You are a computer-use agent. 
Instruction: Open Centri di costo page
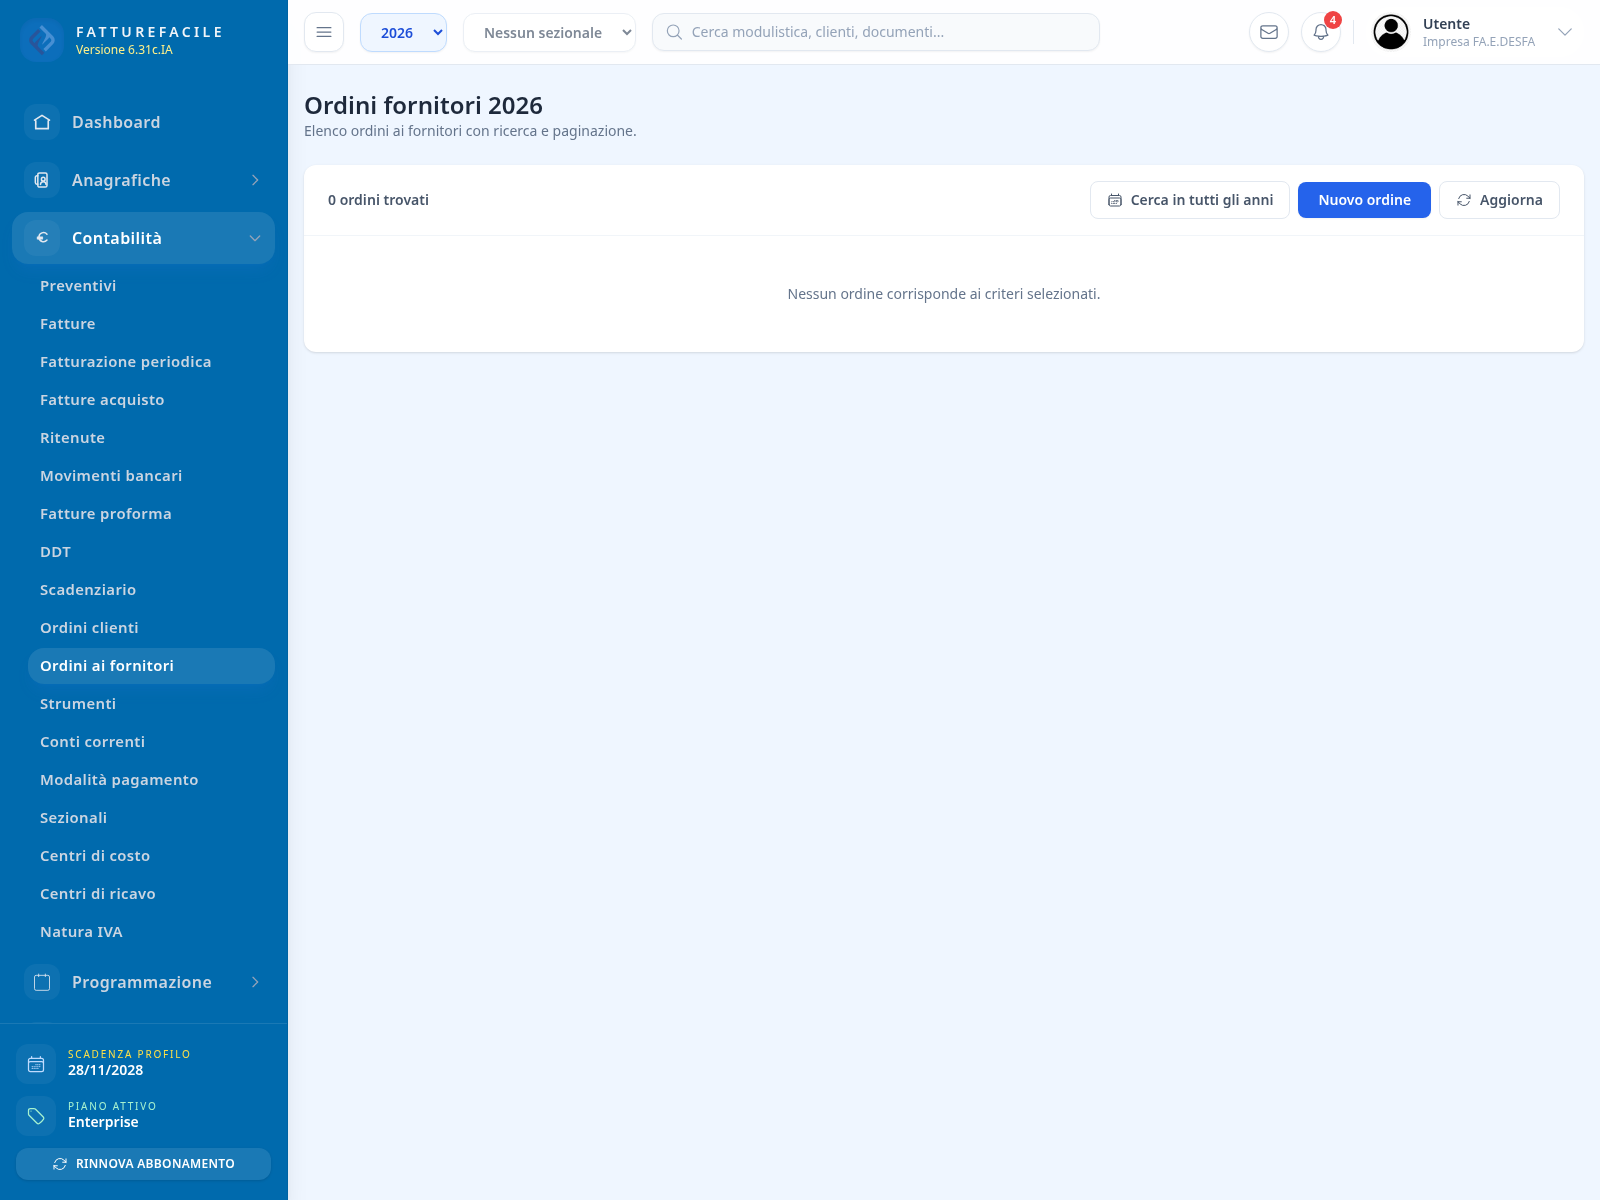[x=151, y=856]
